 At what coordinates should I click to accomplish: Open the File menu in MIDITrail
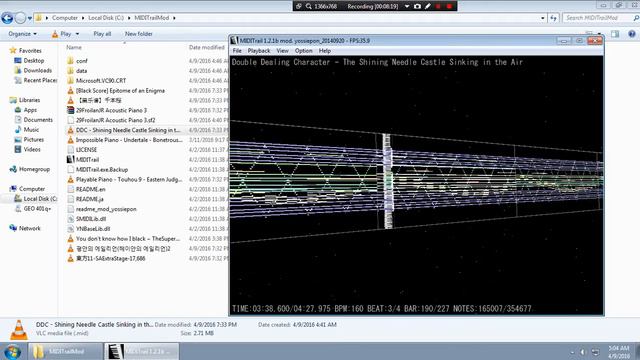click(x=237, y=51)
